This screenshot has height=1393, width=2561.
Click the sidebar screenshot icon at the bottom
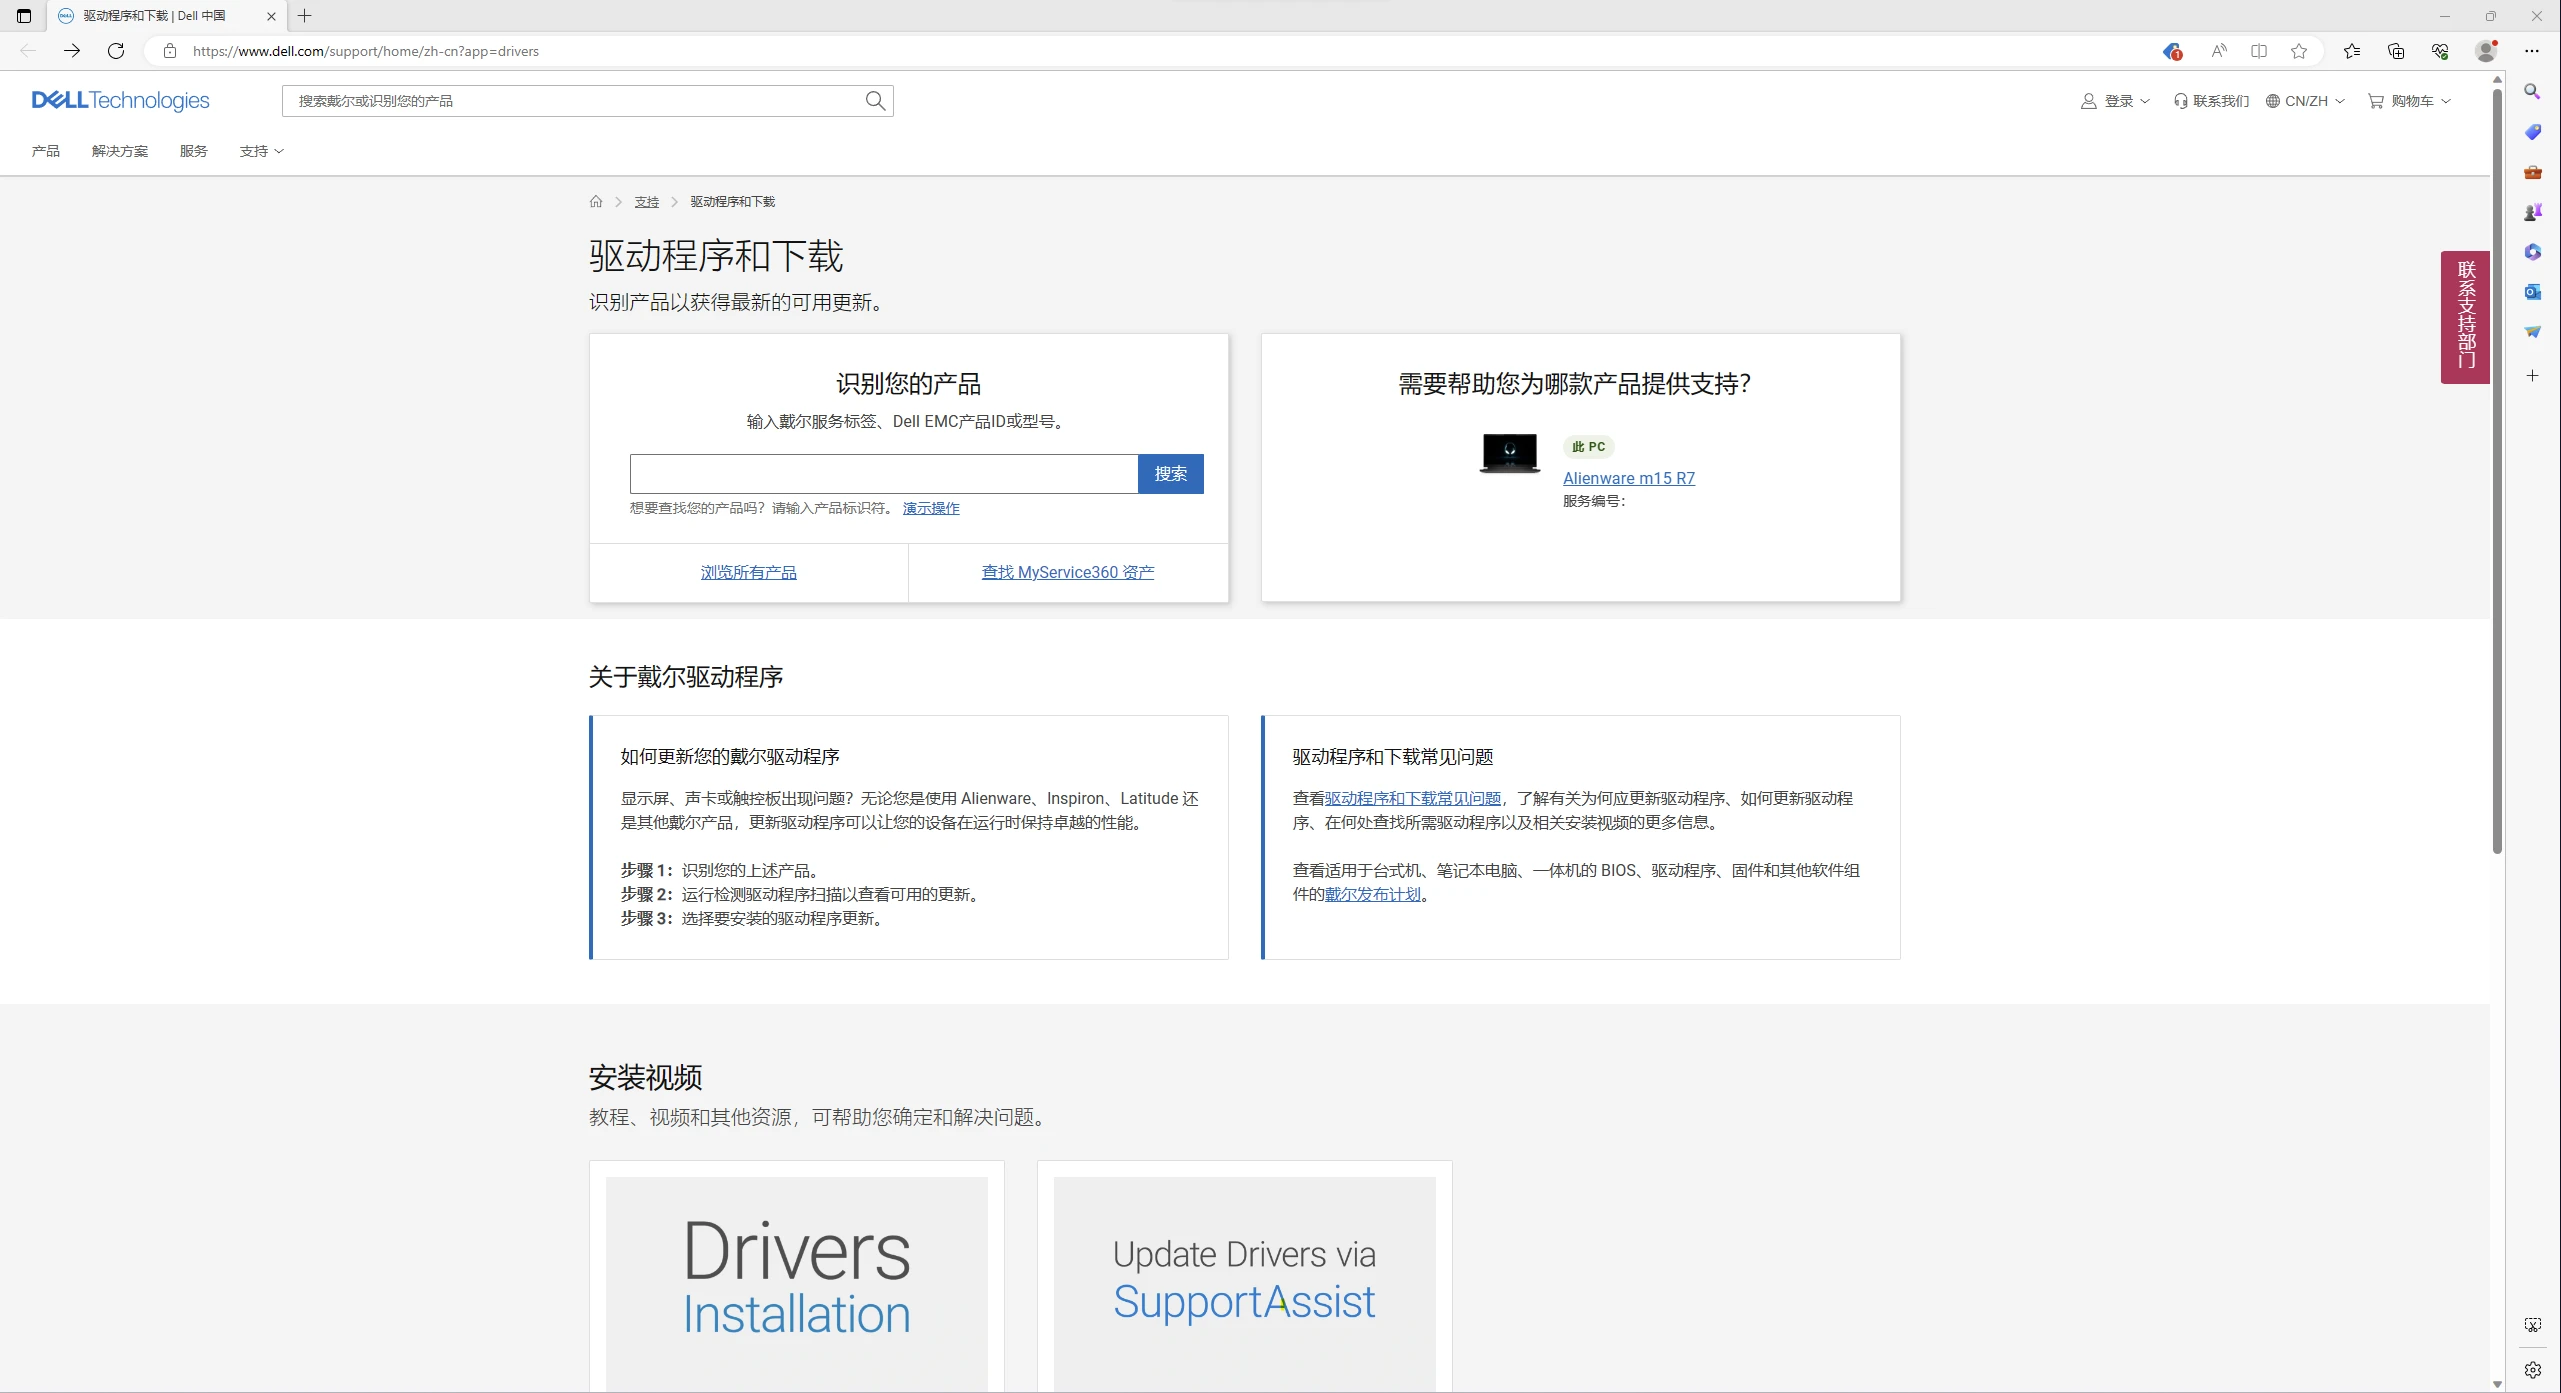tap(2532, 1325)
